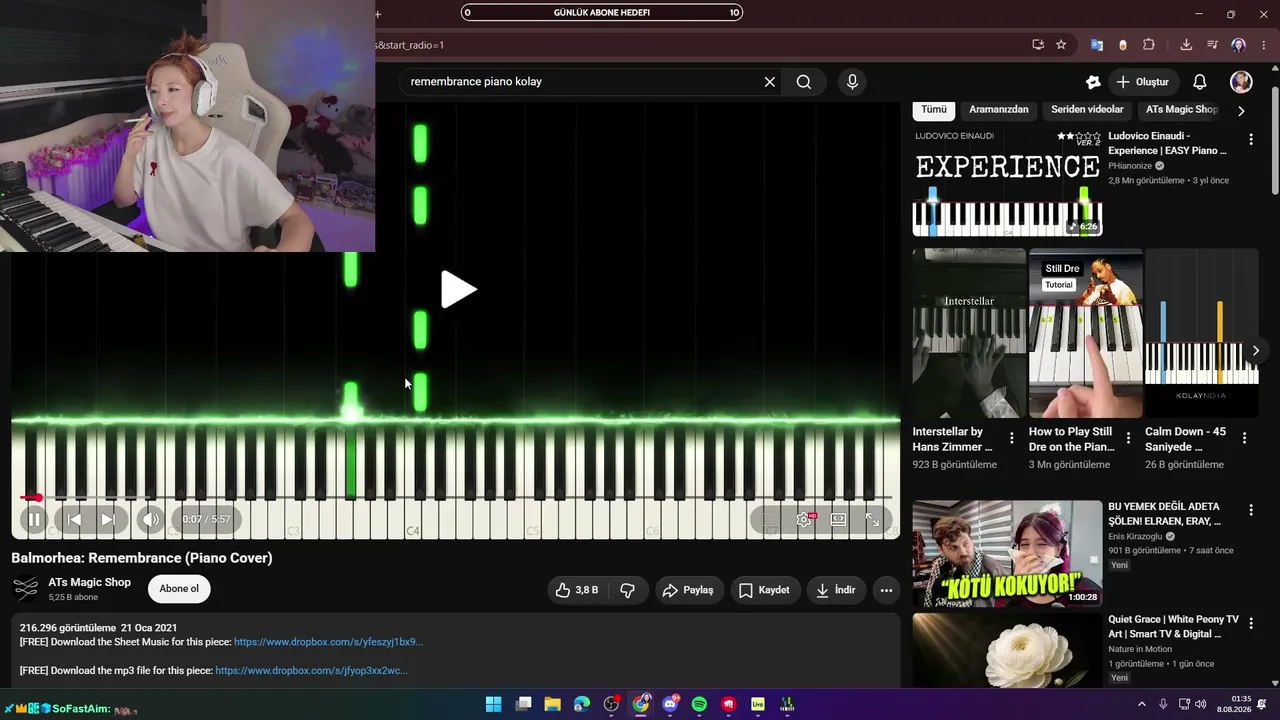The width and height of the screenshot is (1280, 720).
Task: Switch to theater mode in the player
Action: (838, 519)
